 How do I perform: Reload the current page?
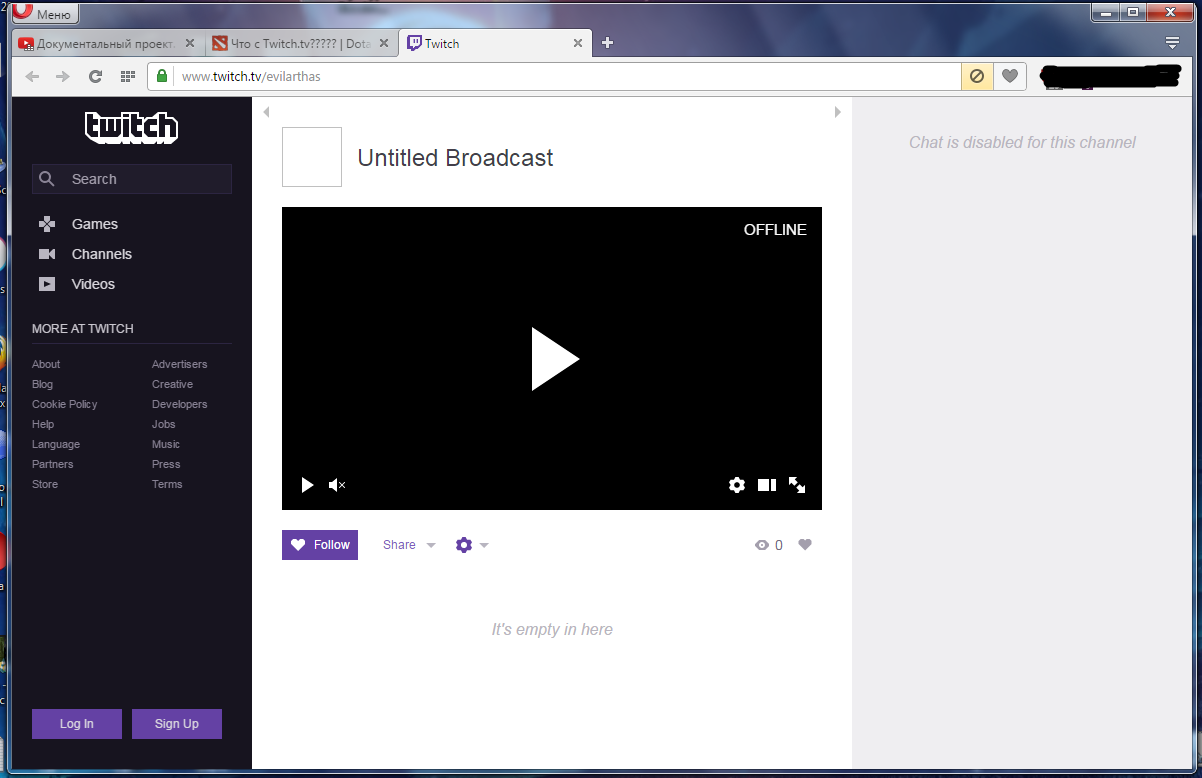tap(95, 76)
